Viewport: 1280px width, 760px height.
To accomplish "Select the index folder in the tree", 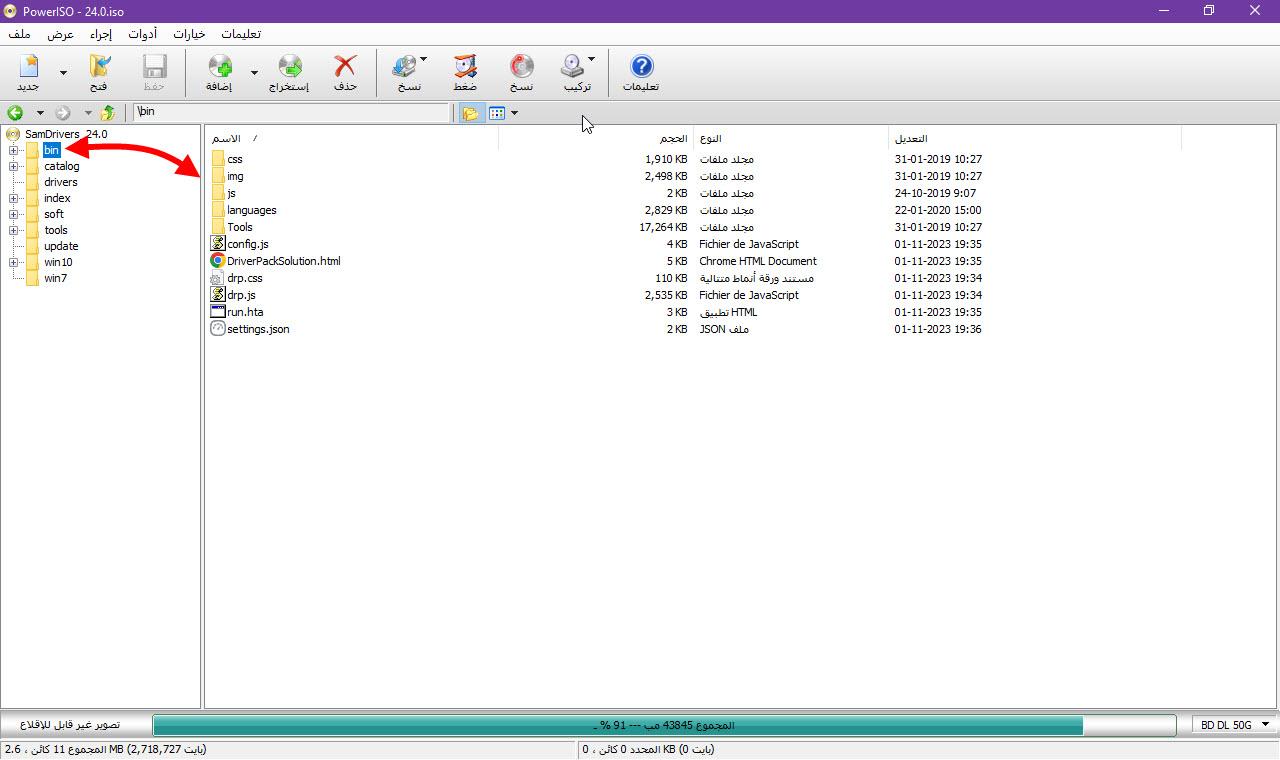I will (57, 198).
